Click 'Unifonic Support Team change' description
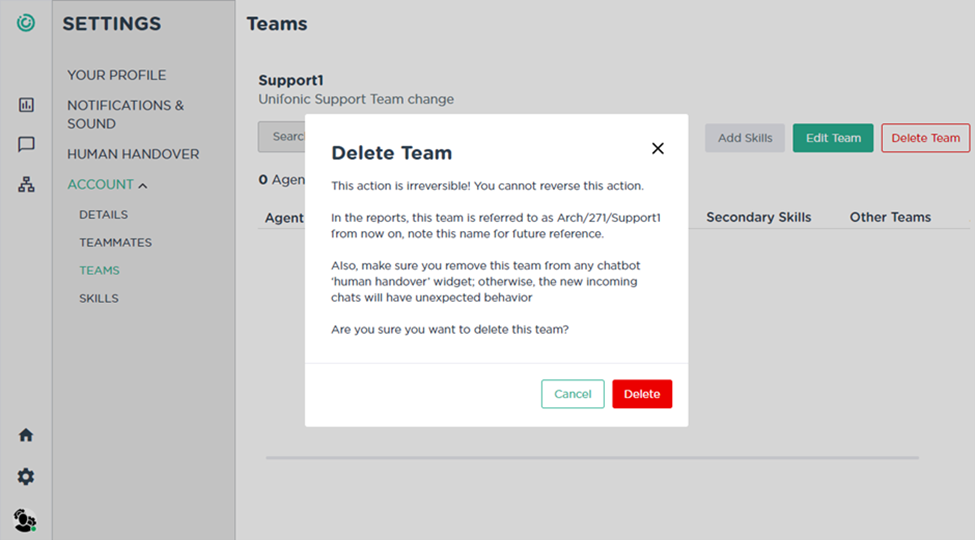The height and width of the screenshot is (540, 975). (356, 100)
